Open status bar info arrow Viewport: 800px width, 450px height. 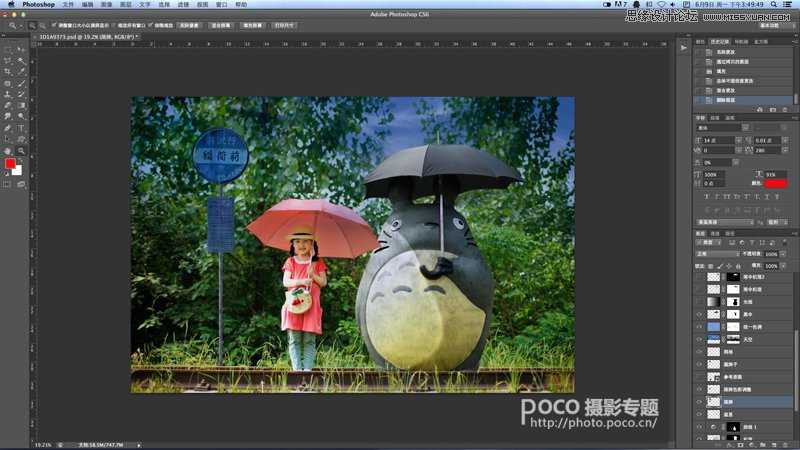pyautogui.click(x=139, y=445)
